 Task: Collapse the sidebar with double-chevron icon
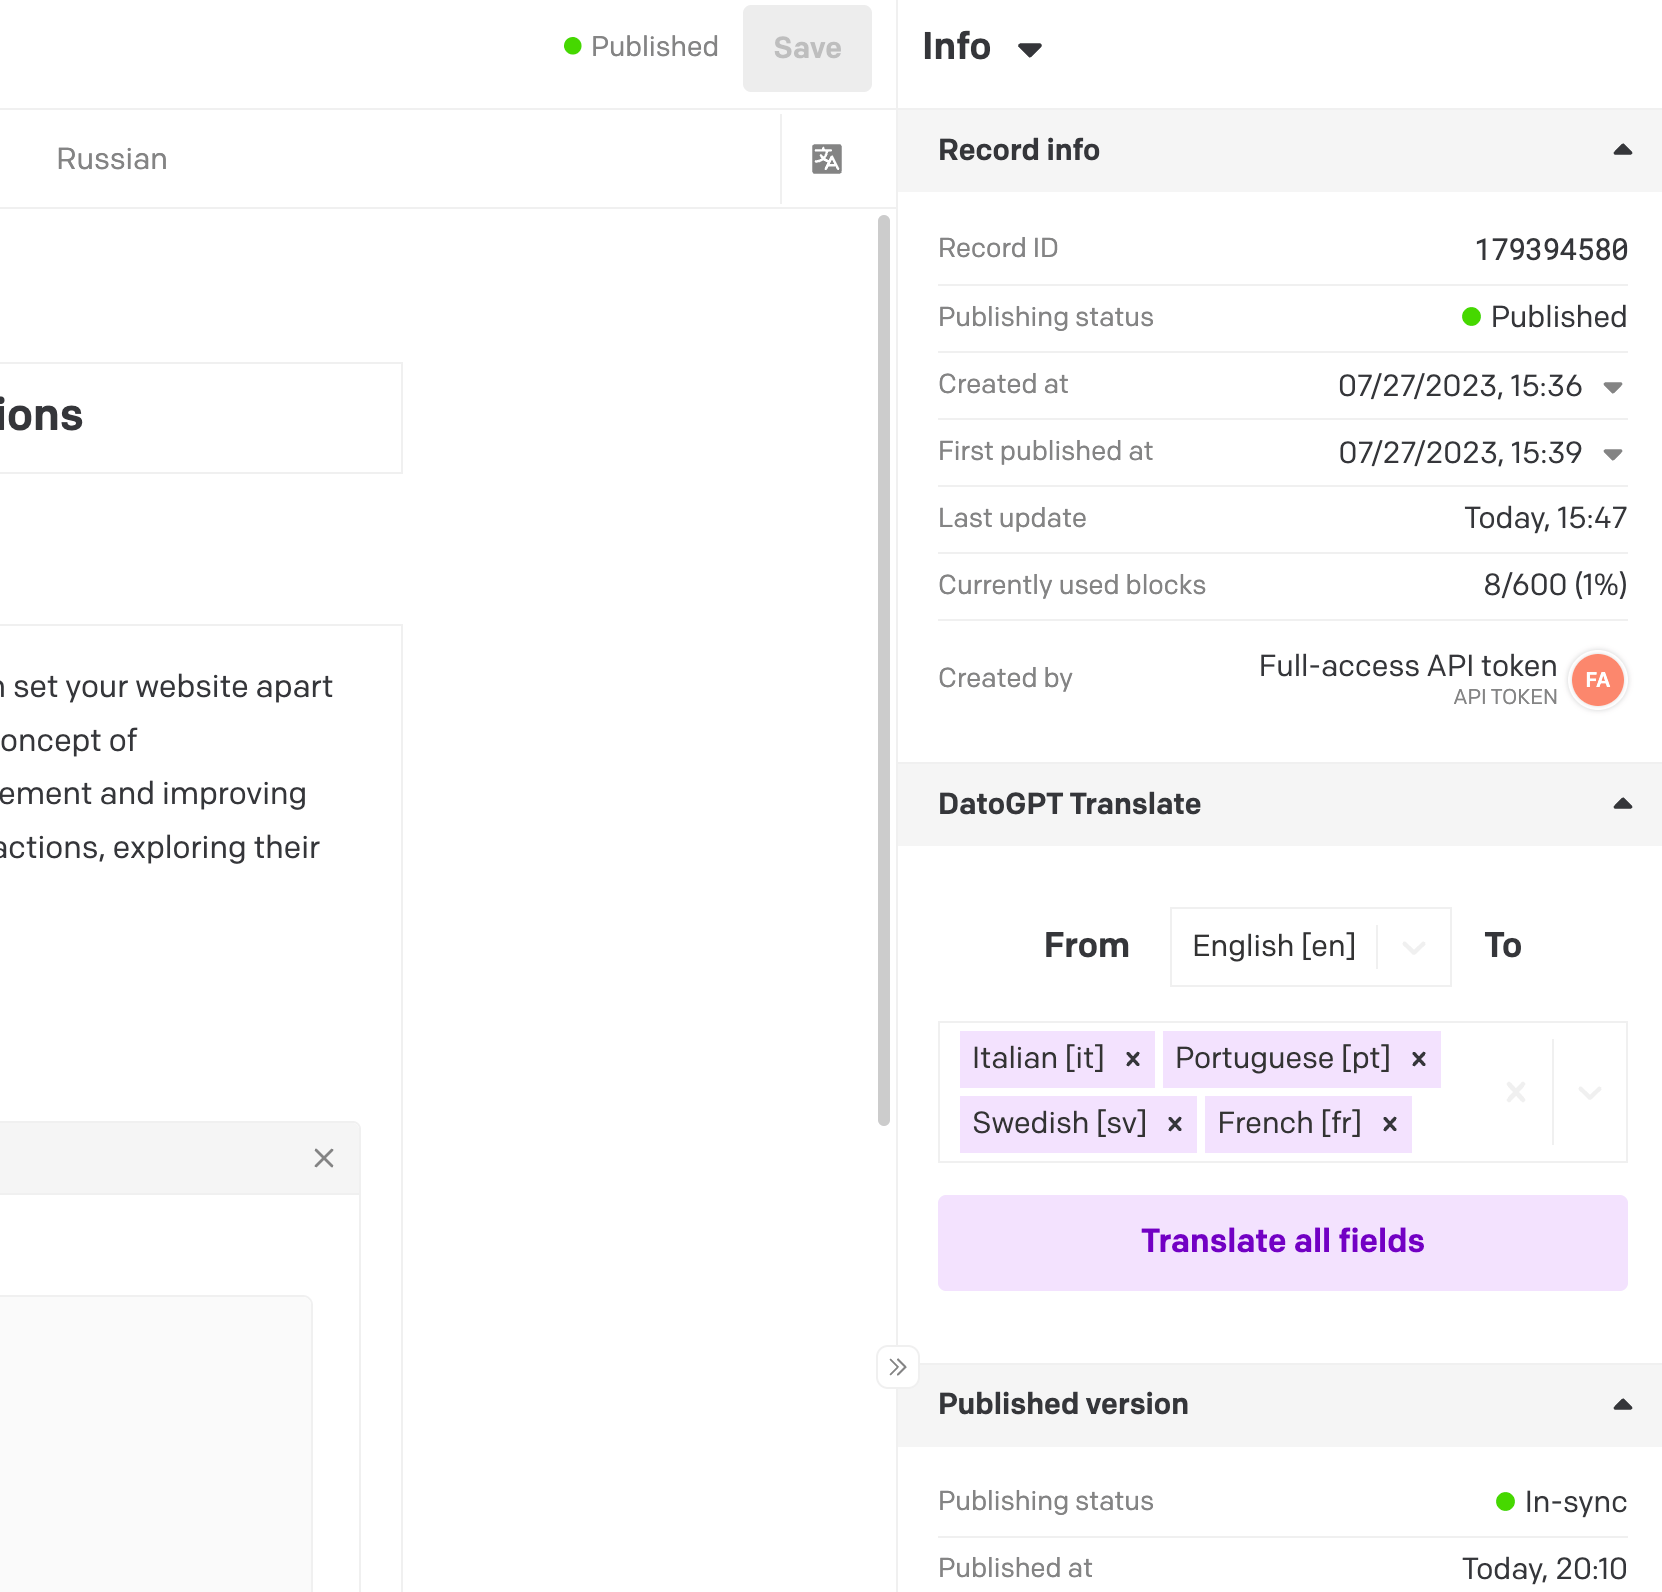point(898,1367)
